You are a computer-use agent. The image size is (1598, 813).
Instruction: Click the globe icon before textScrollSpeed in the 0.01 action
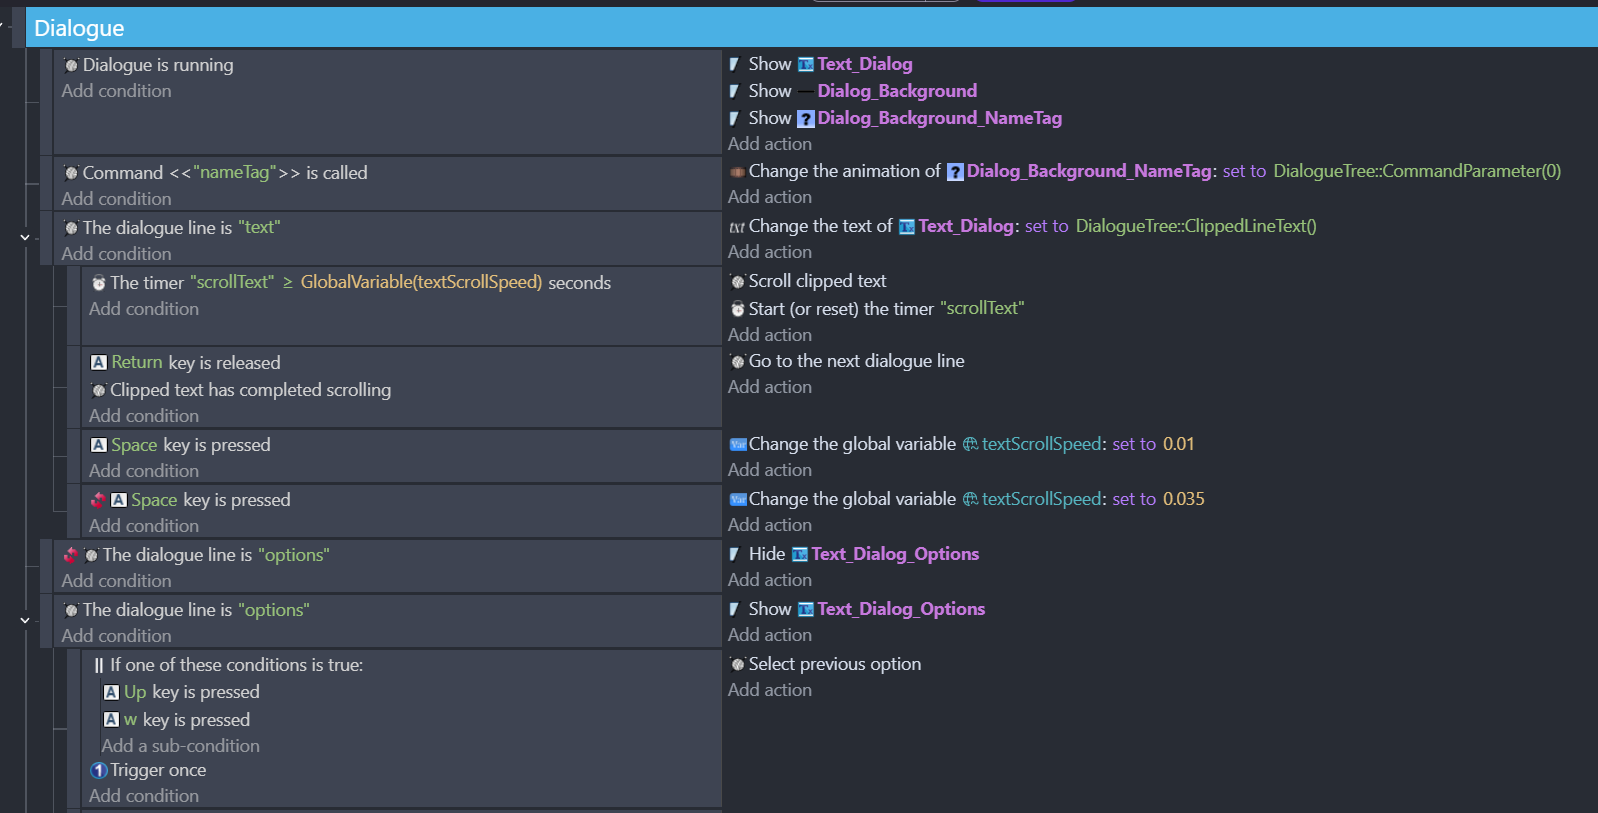970,444
